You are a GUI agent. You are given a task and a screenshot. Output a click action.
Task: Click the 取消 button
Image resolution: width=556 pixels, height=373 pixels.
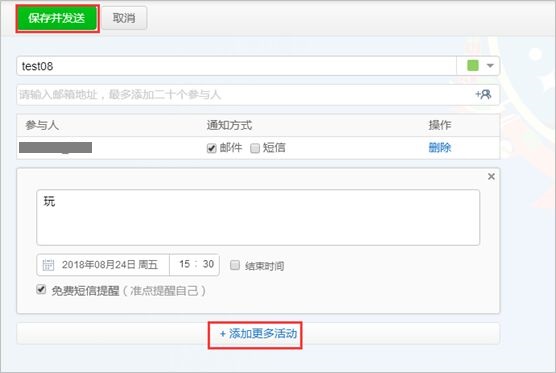coord(124,18)
